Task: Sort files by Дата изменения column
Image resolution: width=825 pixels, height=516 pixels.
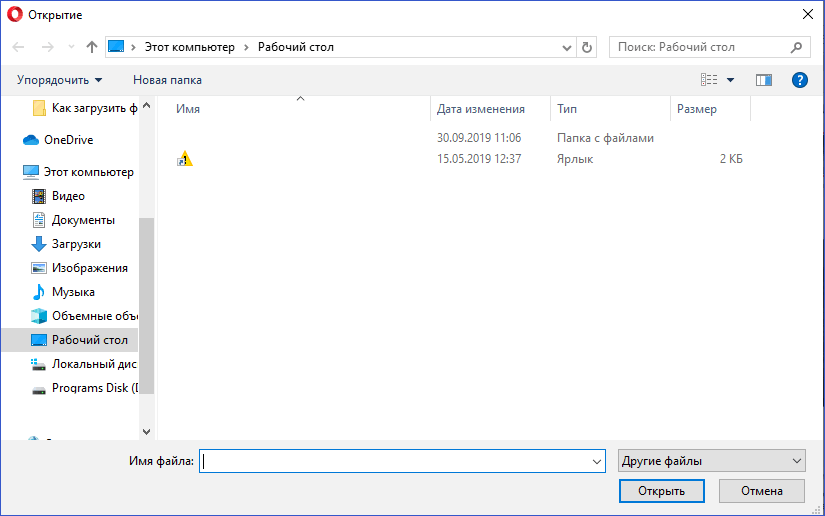Action: (481, 109)
